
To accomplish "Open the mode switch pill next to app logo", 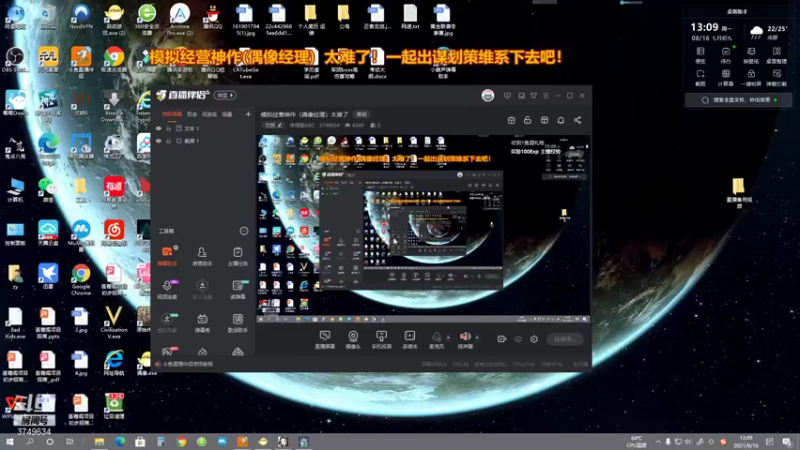I will (x=225, y=95).
